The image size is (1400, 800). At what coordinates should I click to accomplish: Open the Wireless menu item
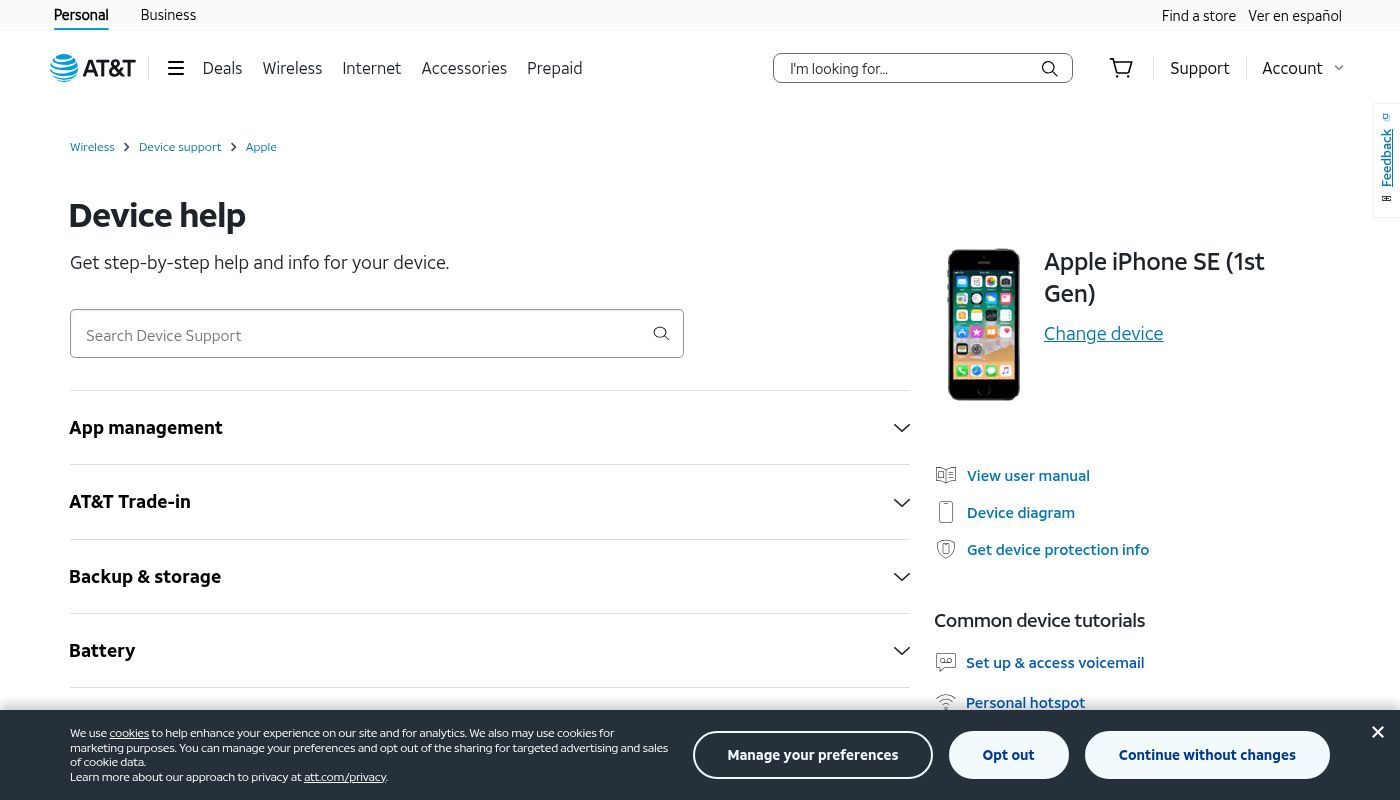[292, 68]
